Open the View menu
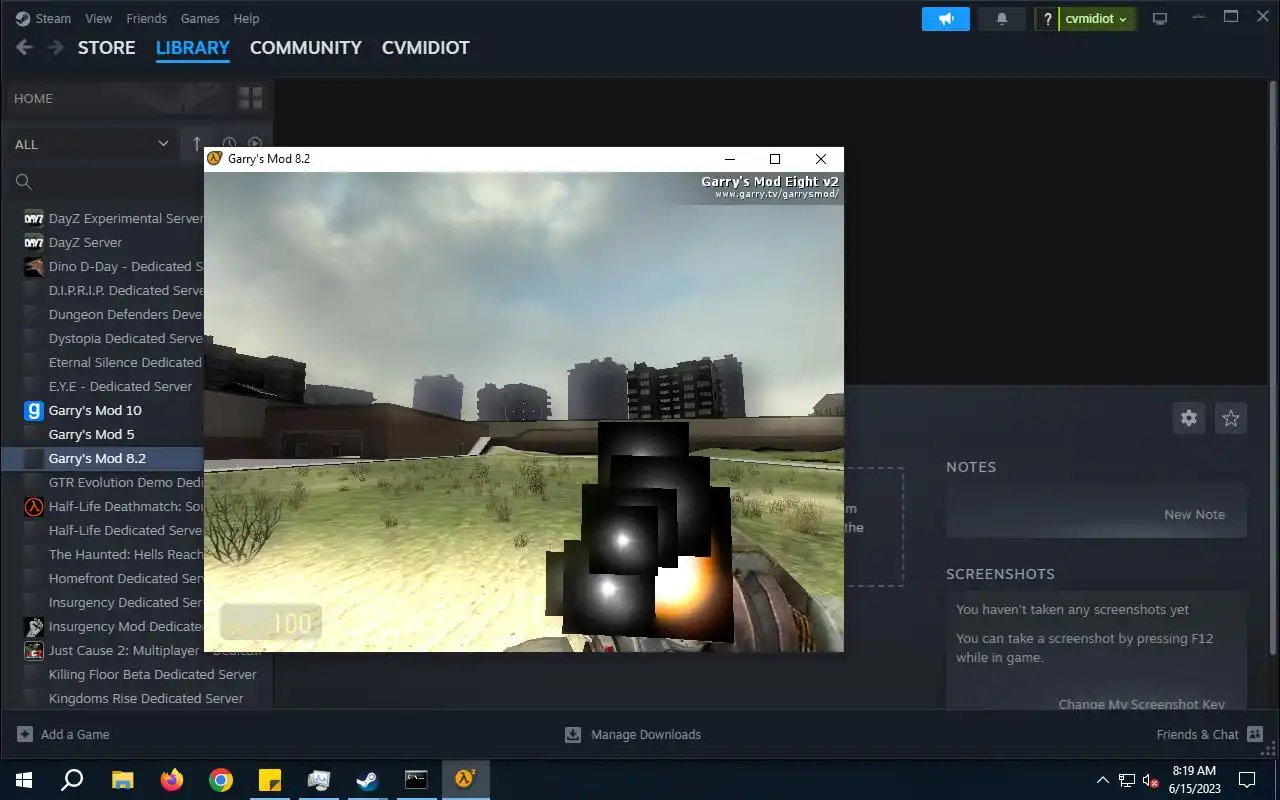This screenshot has width=1280, height=800. pyautogui.click(x=99, y=18)
